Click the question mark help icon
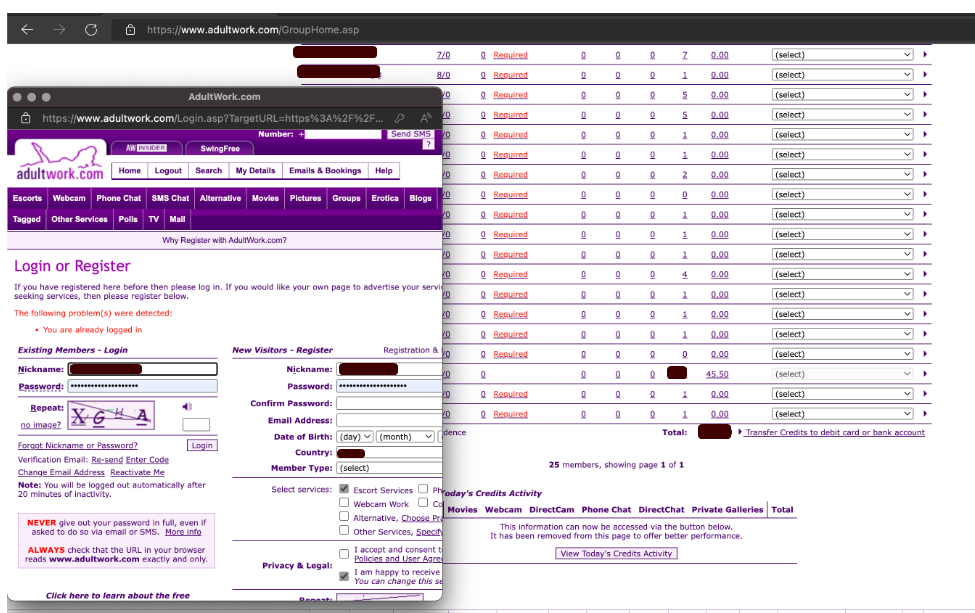The image size is (975, 613). point(428,145)
